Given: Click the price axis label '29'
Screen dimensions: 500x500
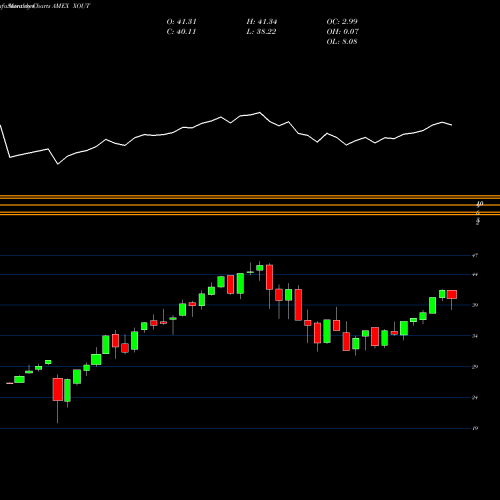Looking at the screenshot, I should [475, 367].
